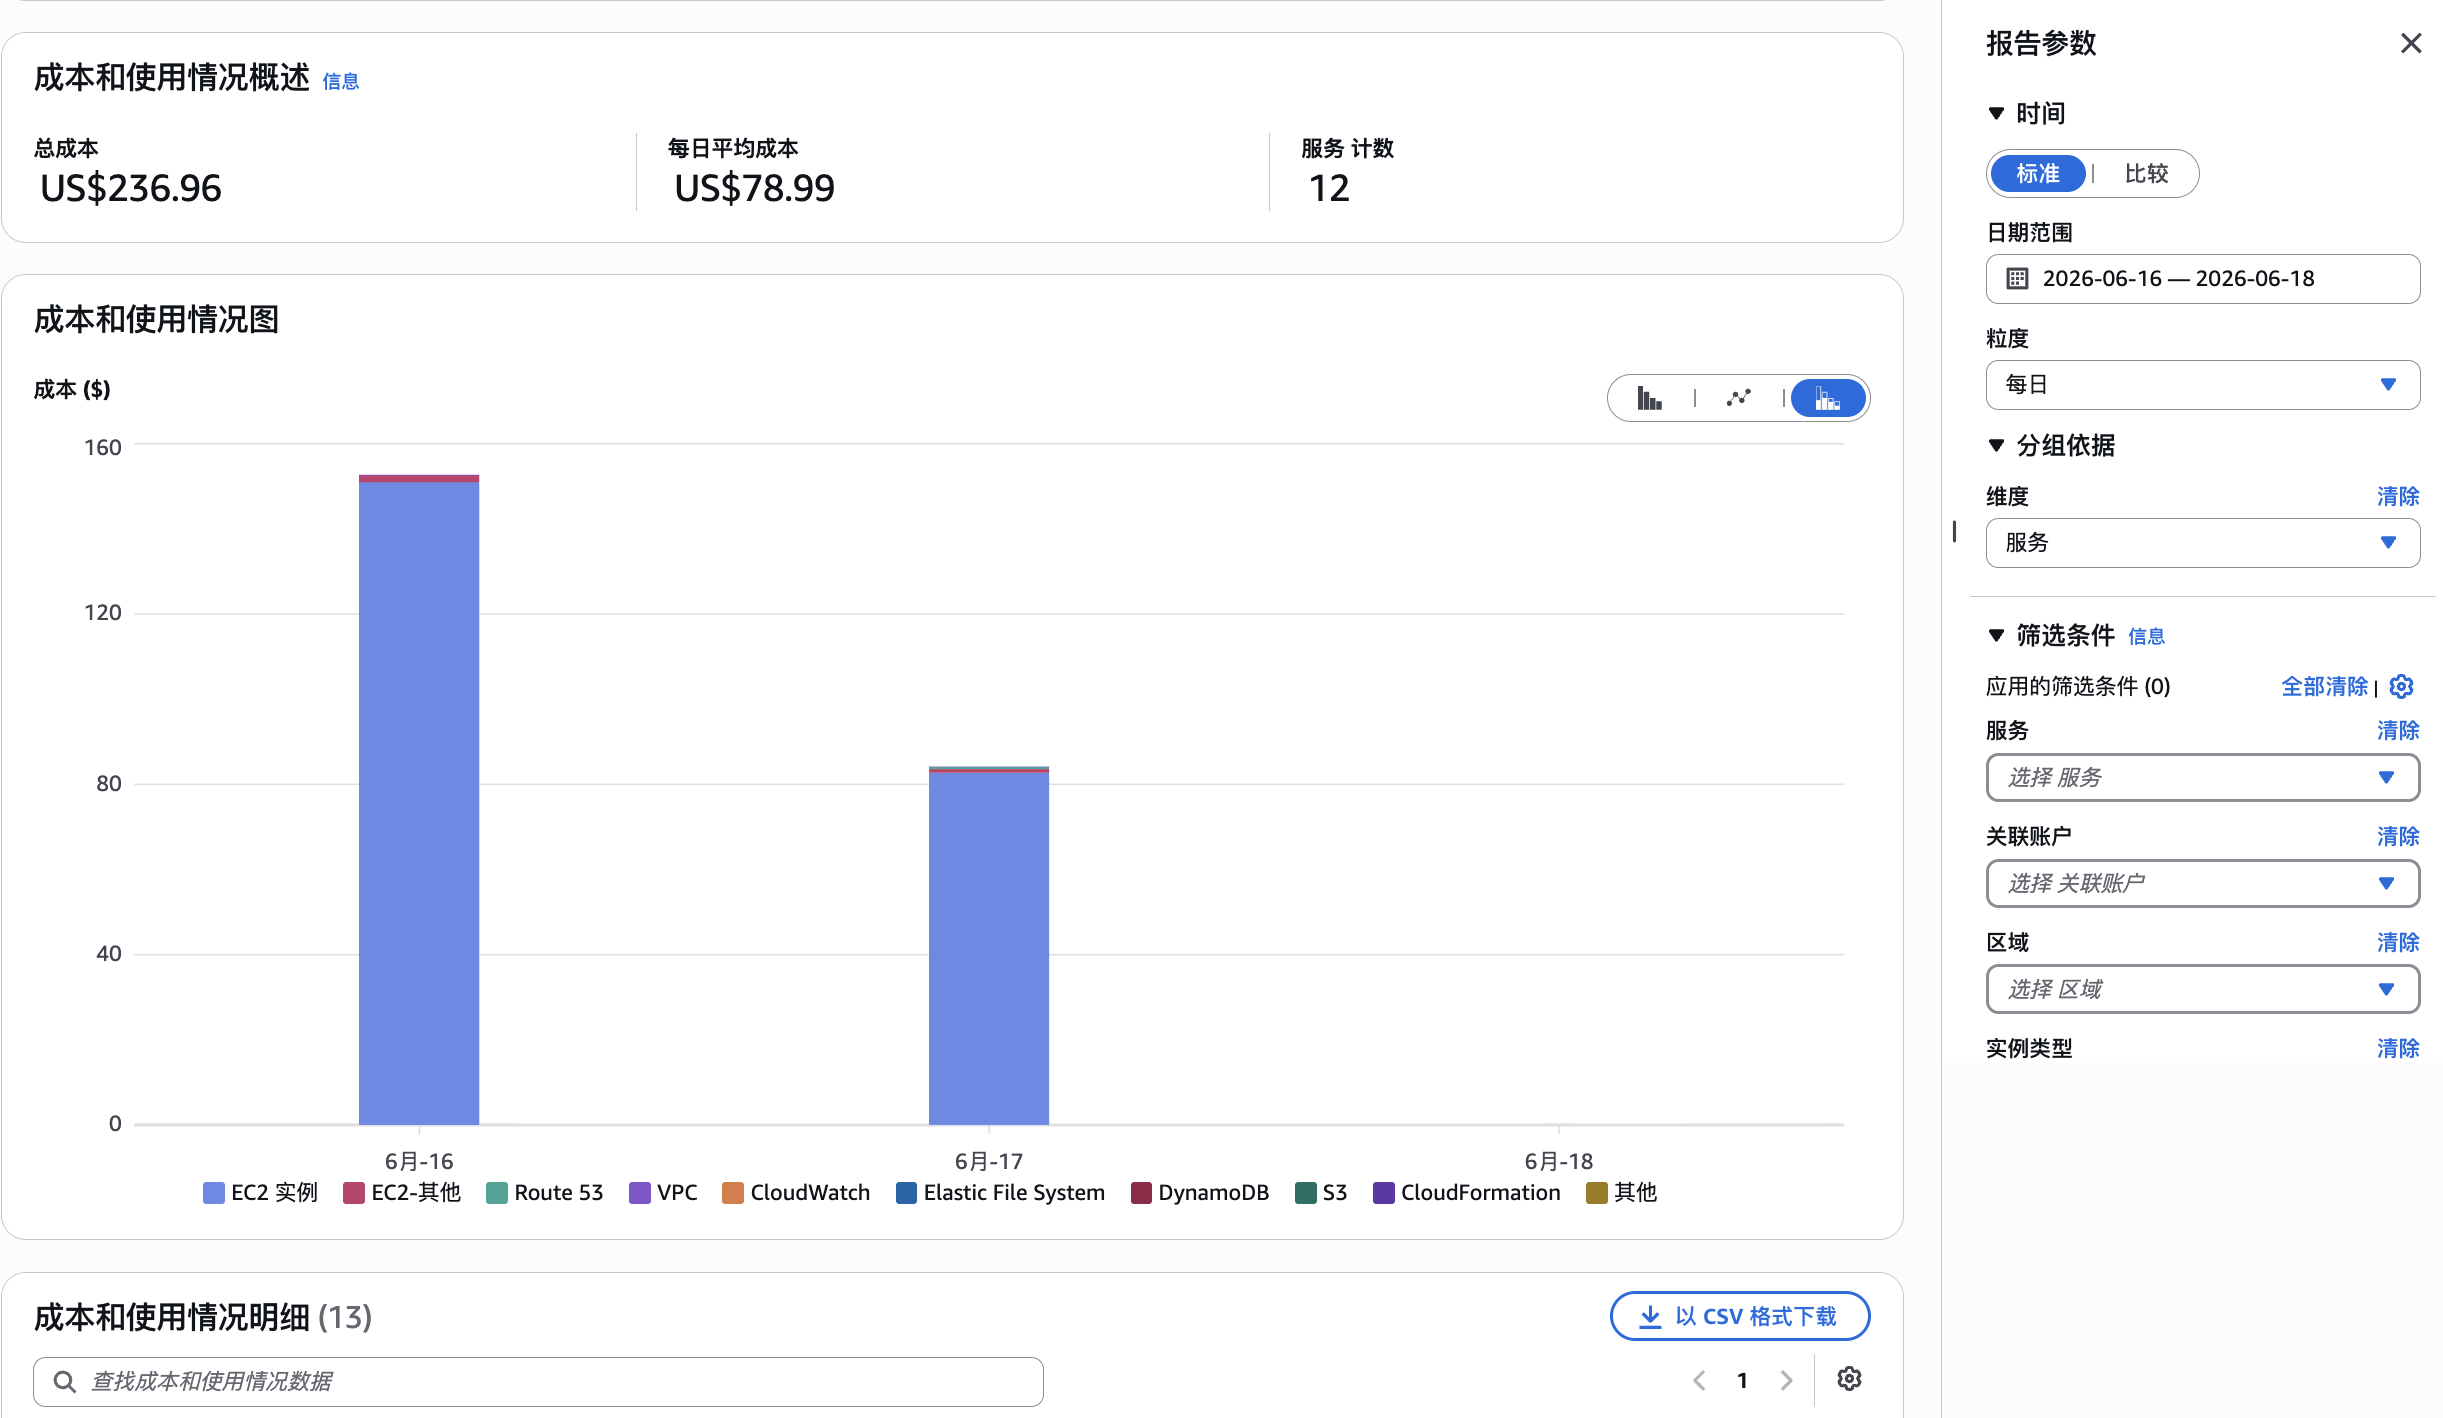Clear all applied filters via 全部清除

click(2324, 687)
